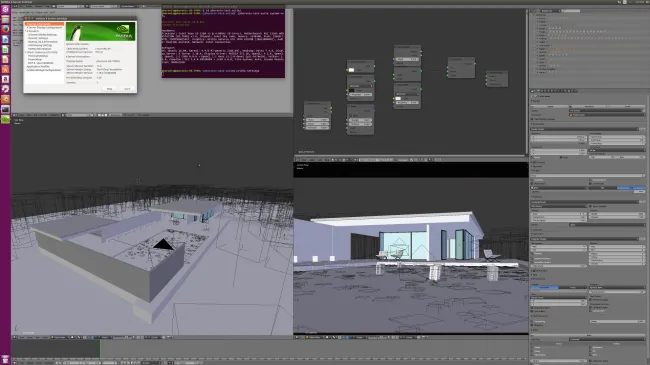The height and width of the screenshot is (365, 650).
Task: Toggle the Square Samples checkbox
Action: (x=591, y=206)
